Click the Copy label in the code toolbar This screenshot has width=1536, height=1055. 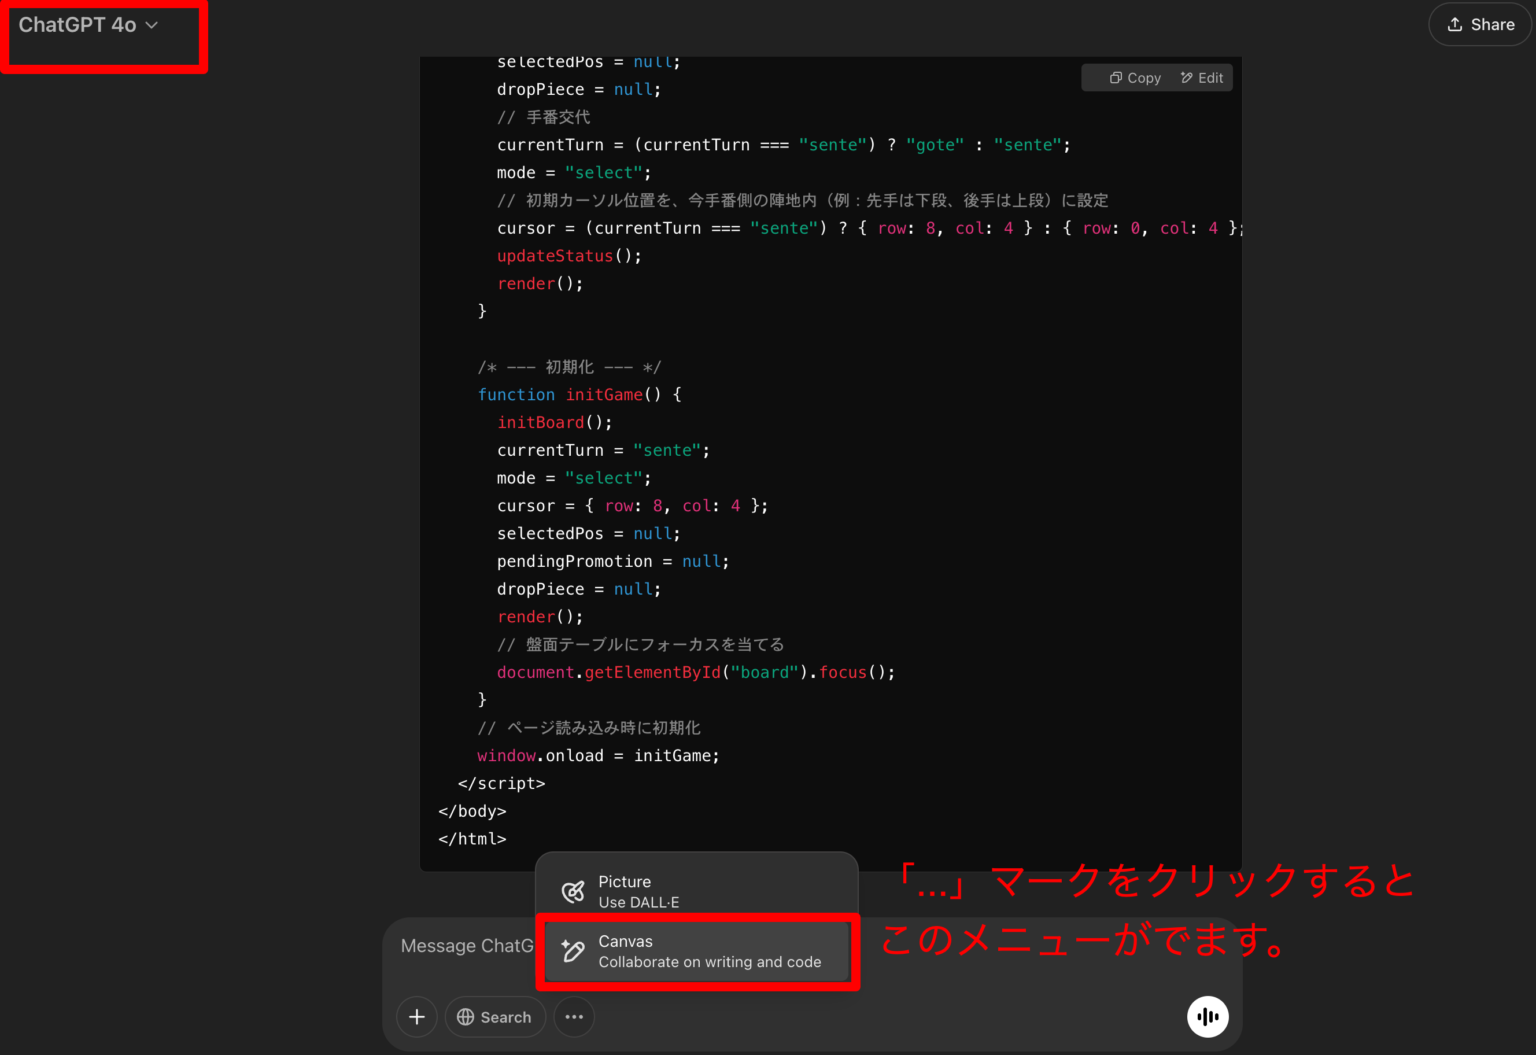point(1145,77)
